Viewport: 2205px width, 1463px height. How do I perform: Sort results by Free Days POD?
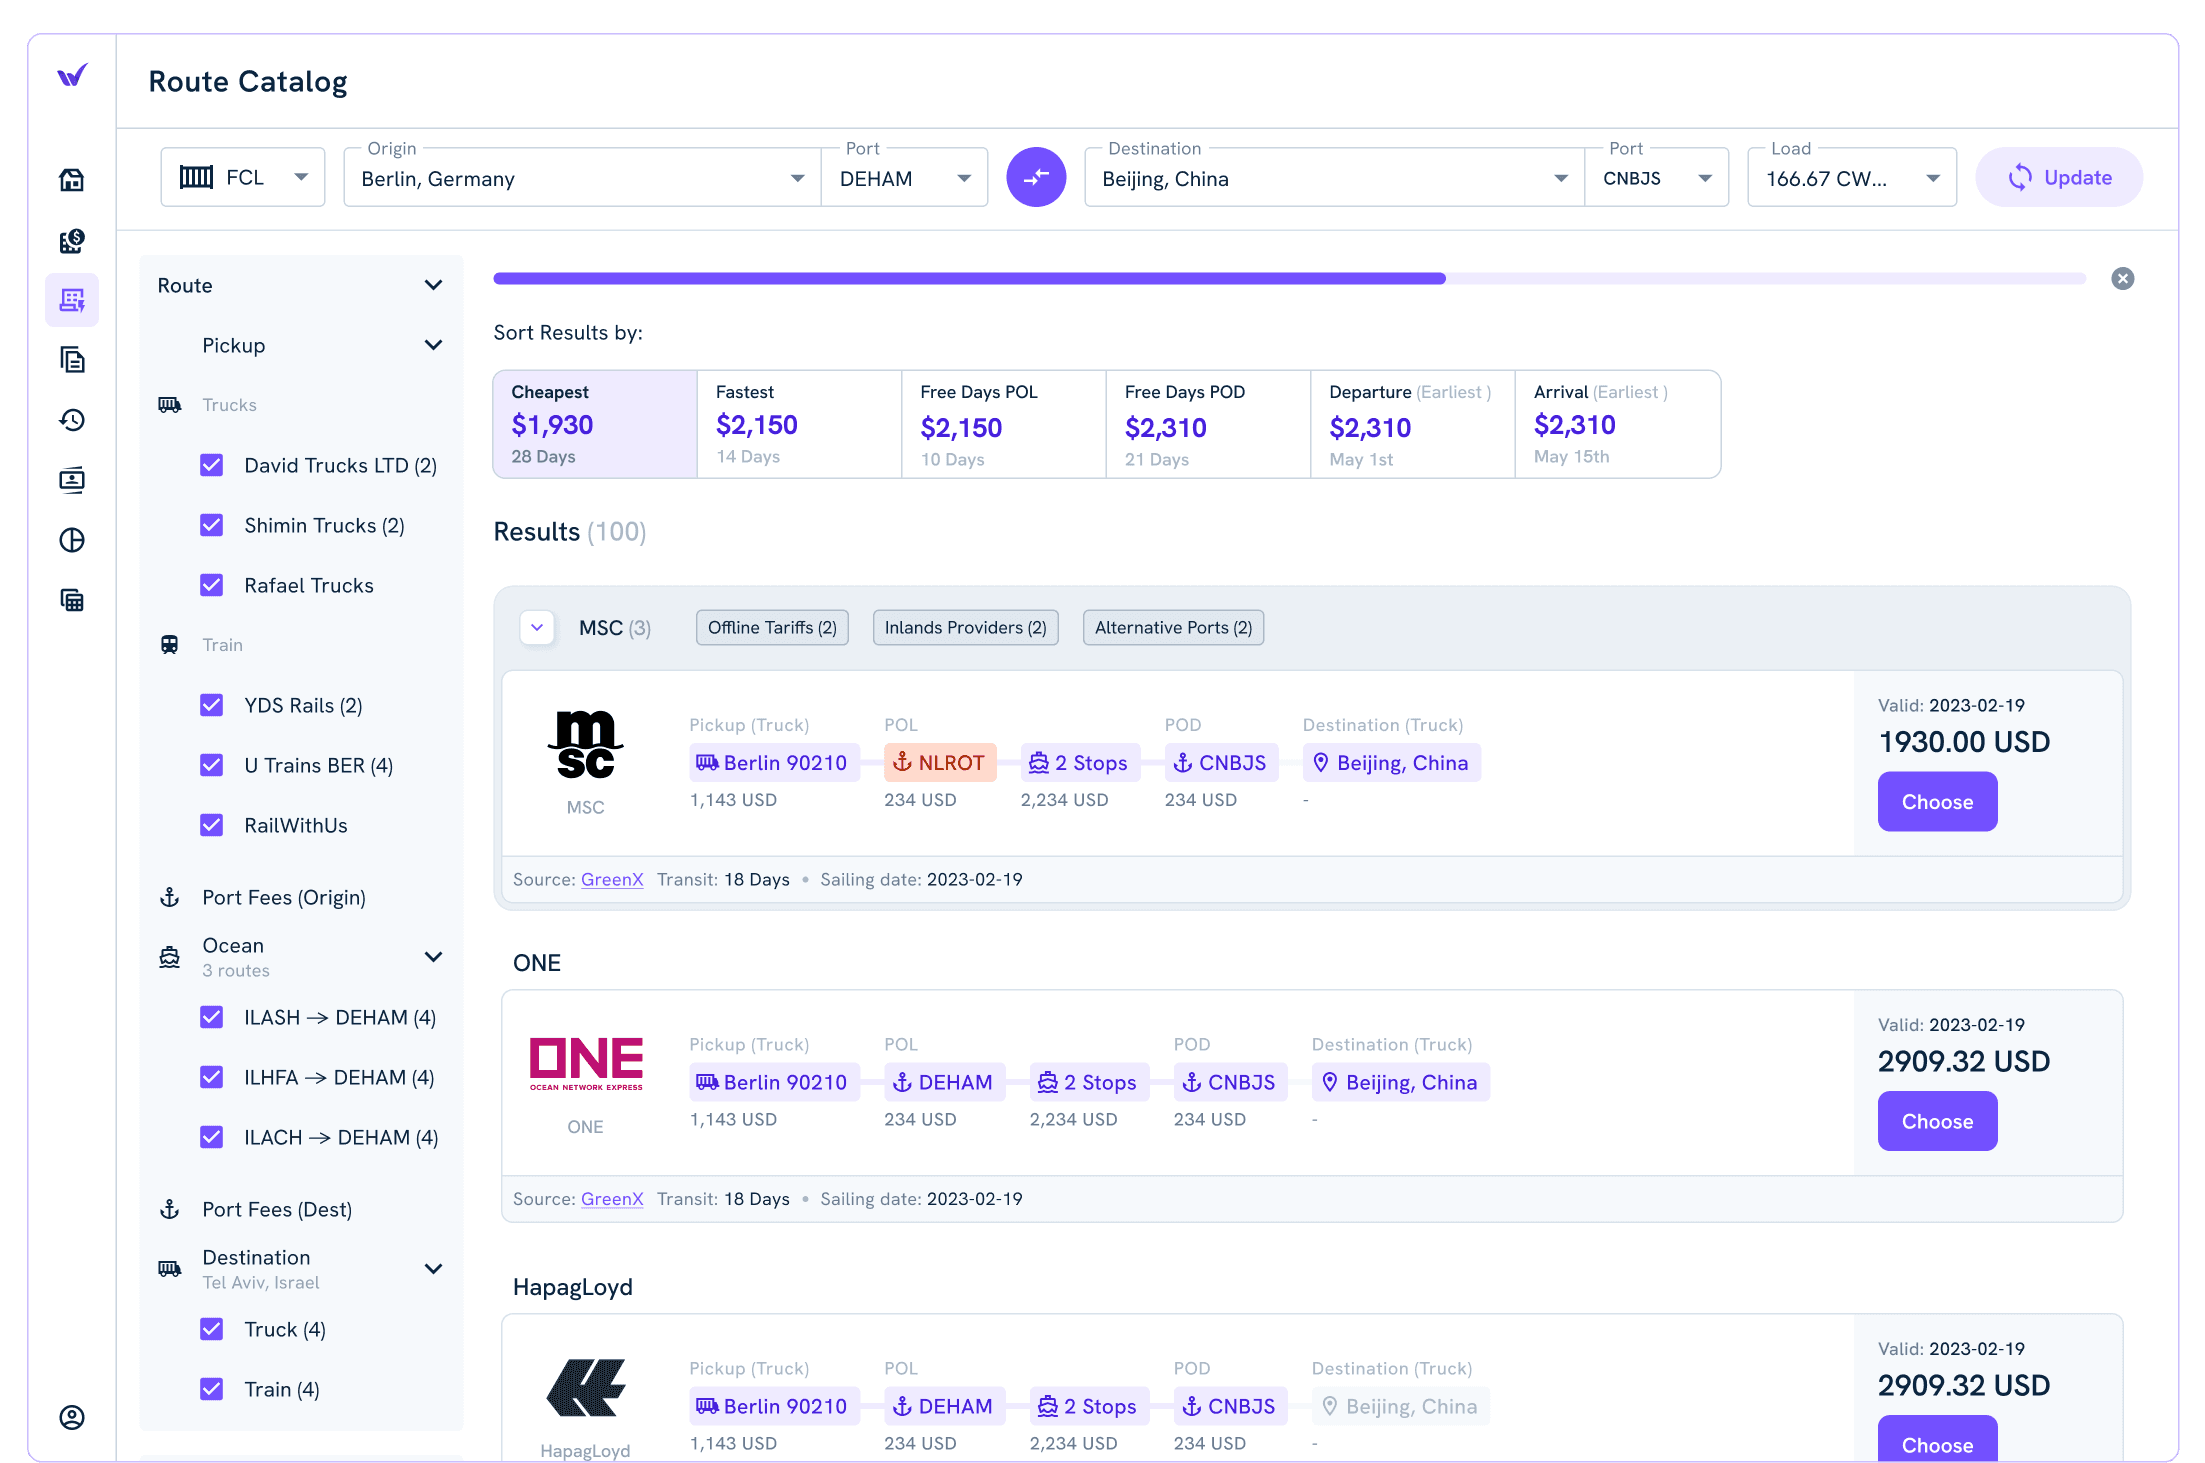tap(1207, 424)
